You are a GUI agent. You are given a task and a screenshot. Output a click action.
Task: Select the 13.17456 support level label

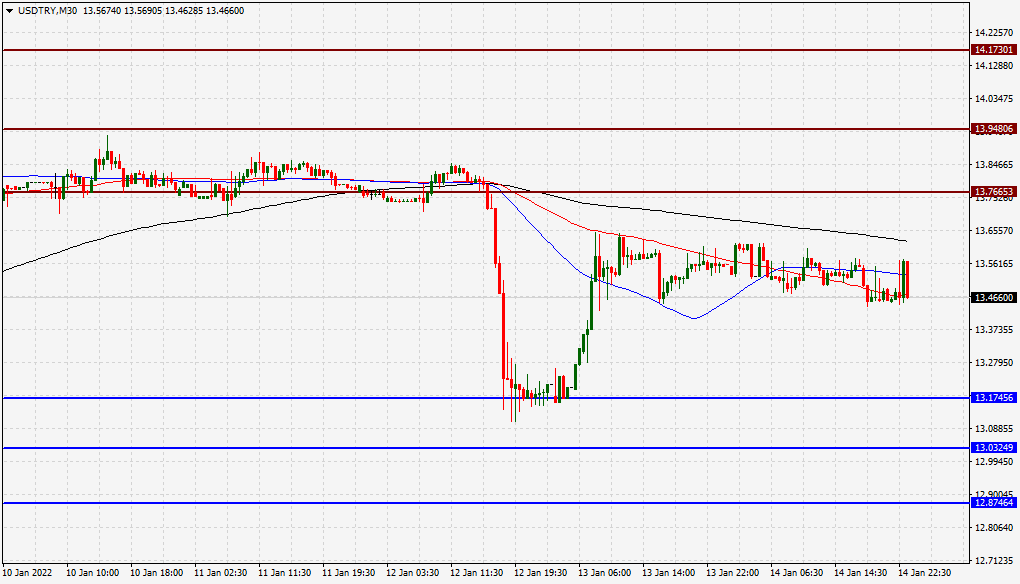coord(993,398)
